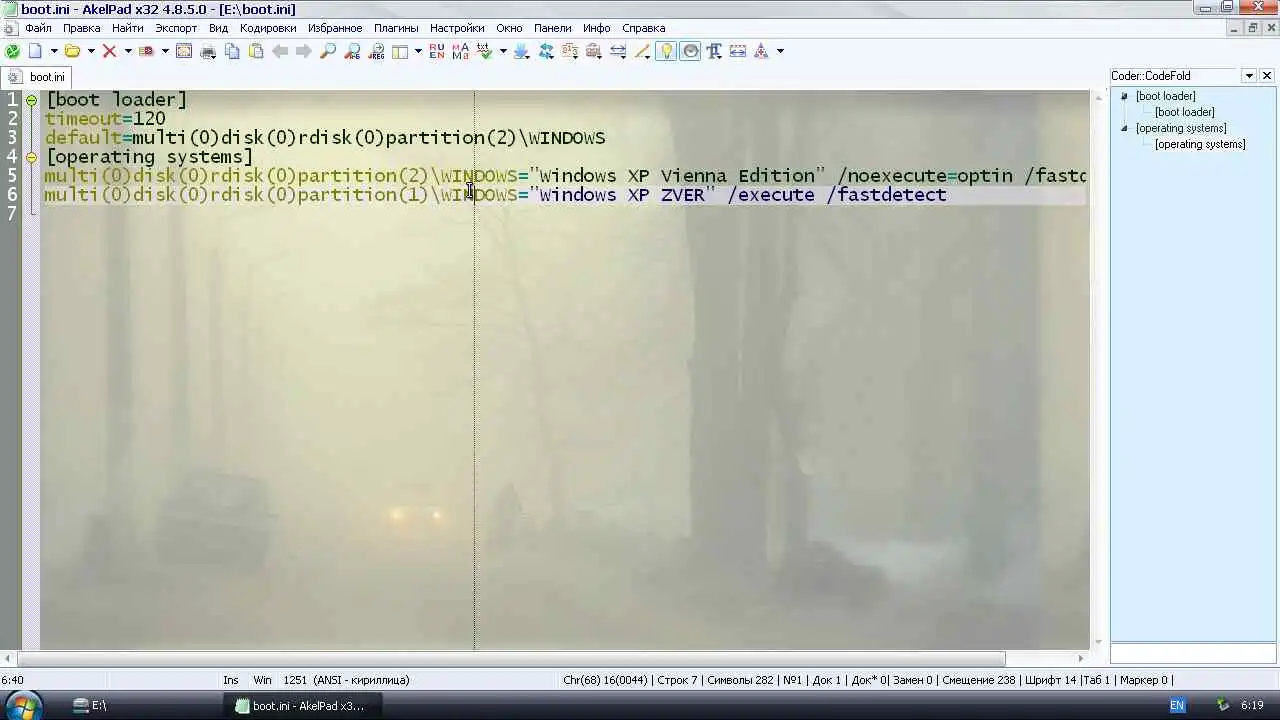Click the redo right arrow icon
The height and width of the screenshot is (720, 1280).
tap(304, 51)
